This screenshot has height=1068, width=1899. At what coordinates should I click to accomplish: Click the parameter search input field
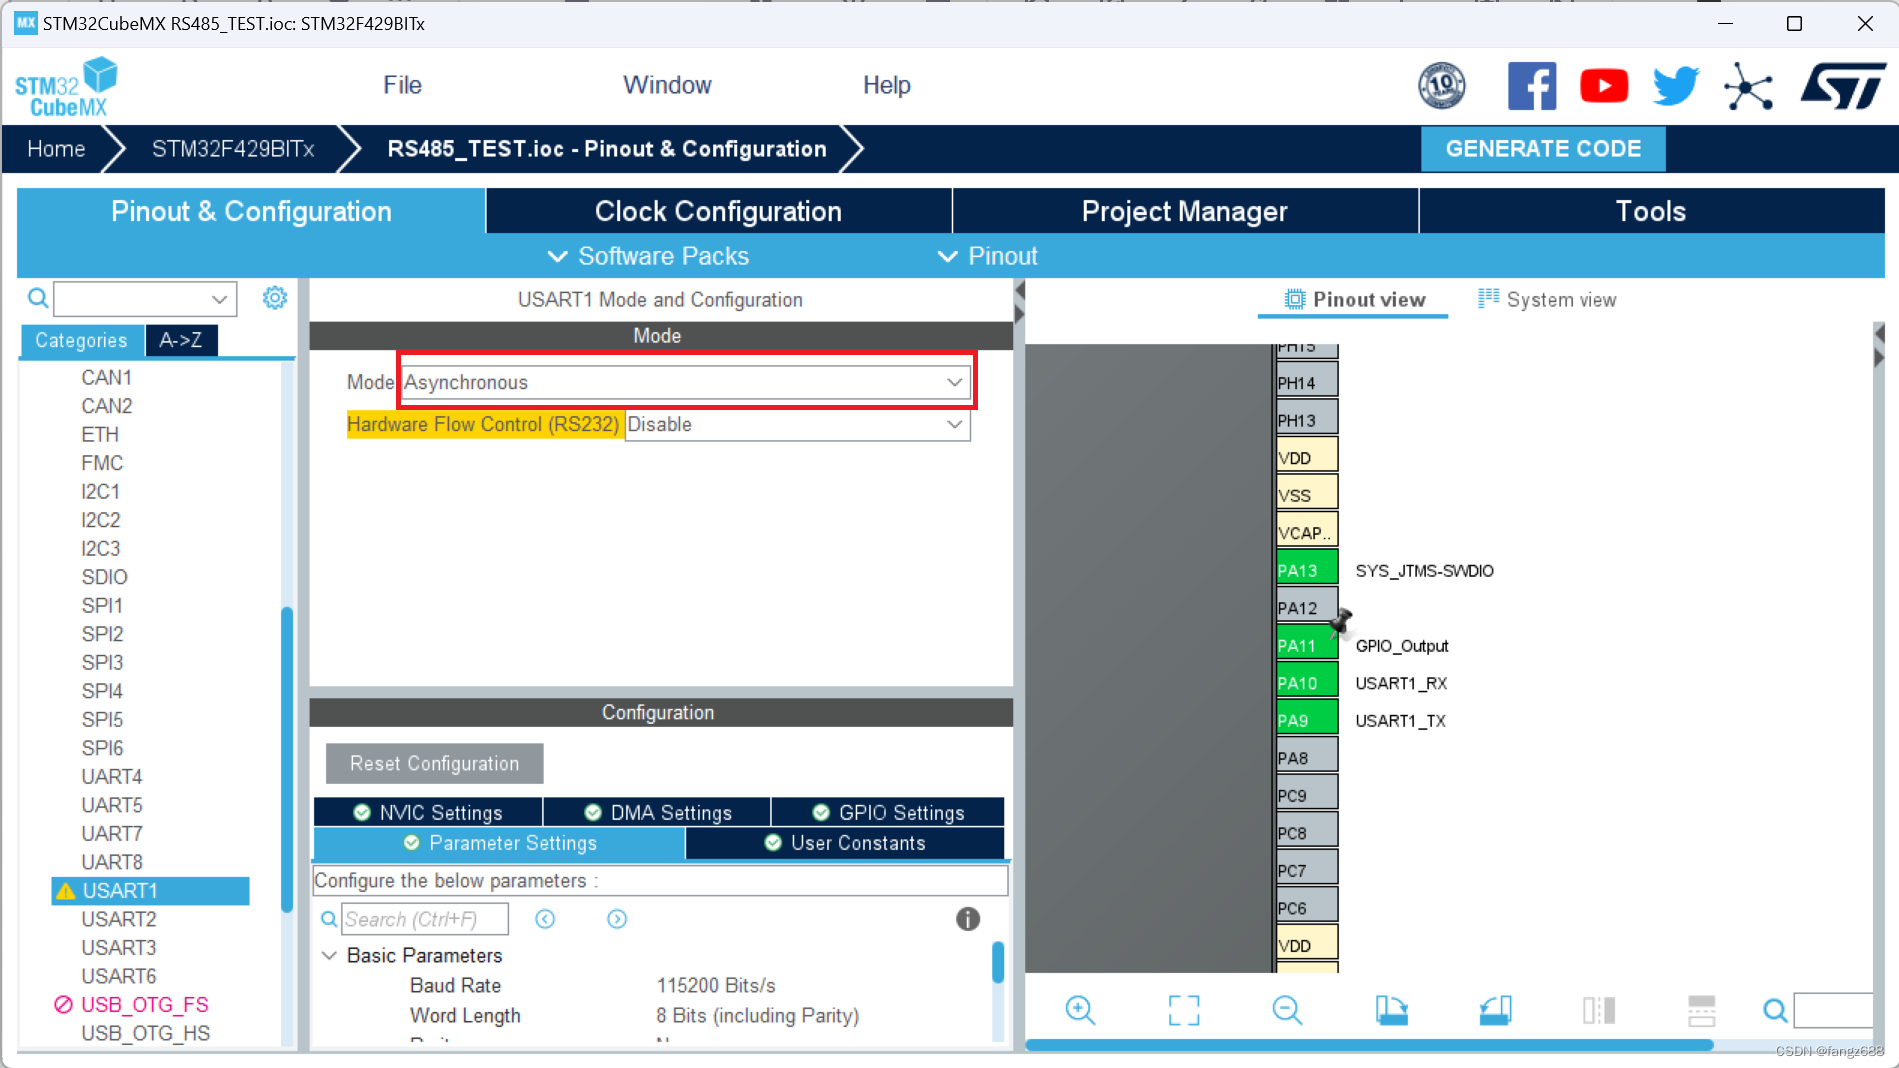pos(425,919)
